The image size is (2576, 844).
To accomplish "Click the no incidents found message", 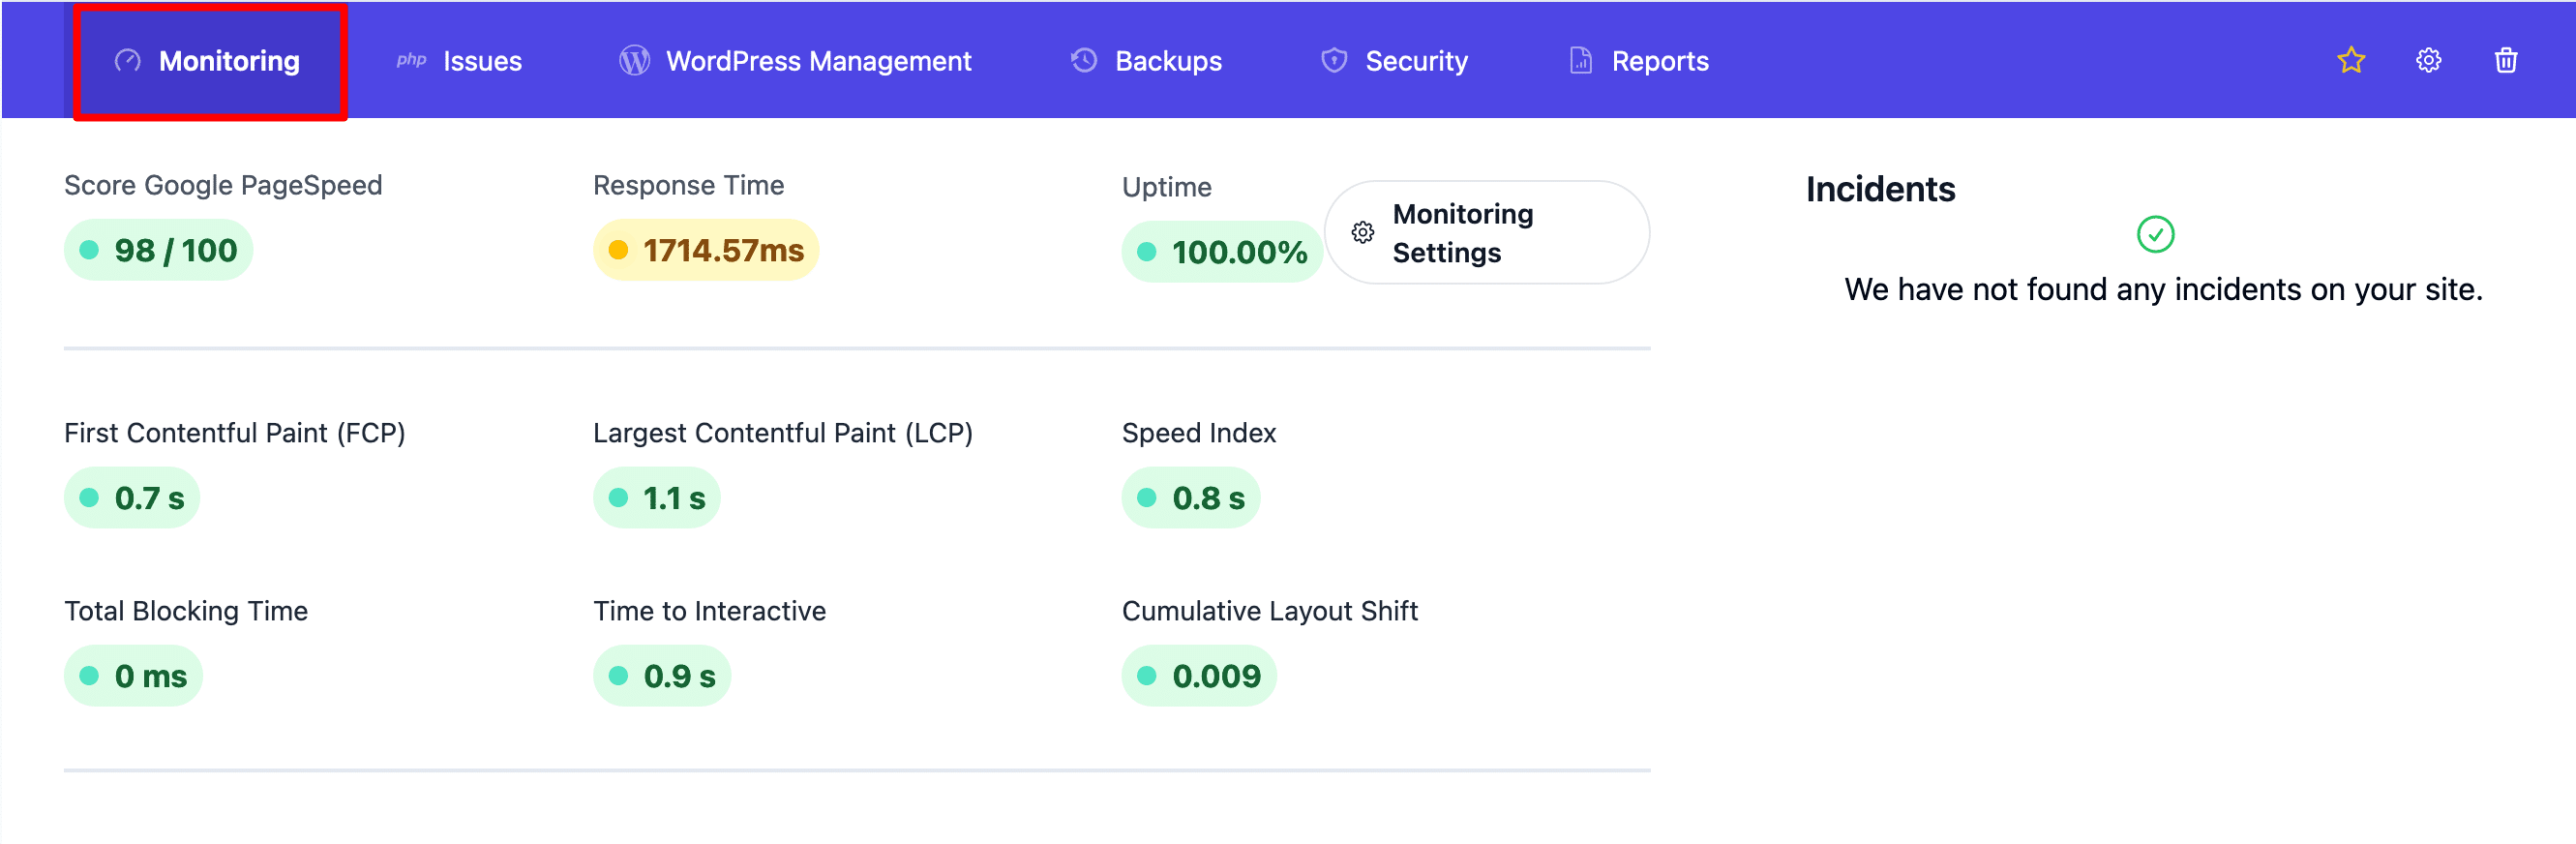I will pyautogui.click(x=2163, y=290).
